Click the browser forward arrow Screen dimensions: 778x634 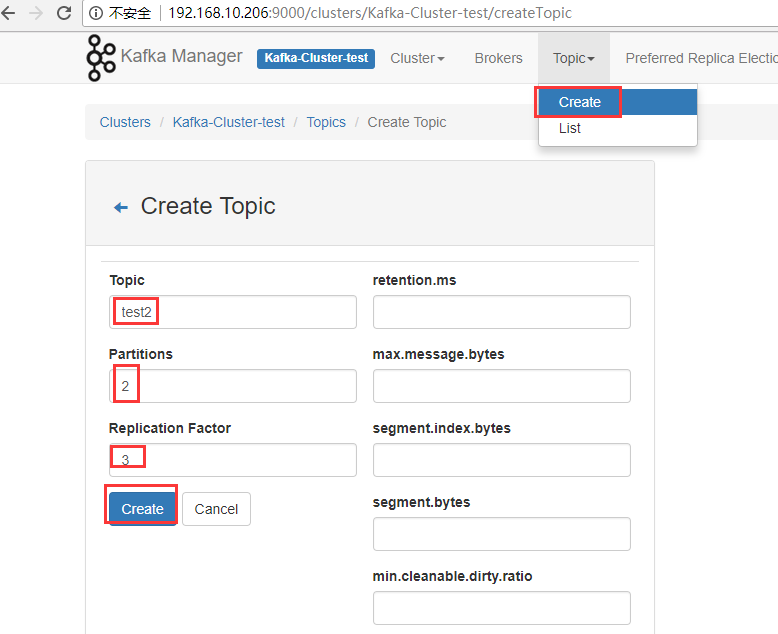pyautogui.click(x=36, y=13)
